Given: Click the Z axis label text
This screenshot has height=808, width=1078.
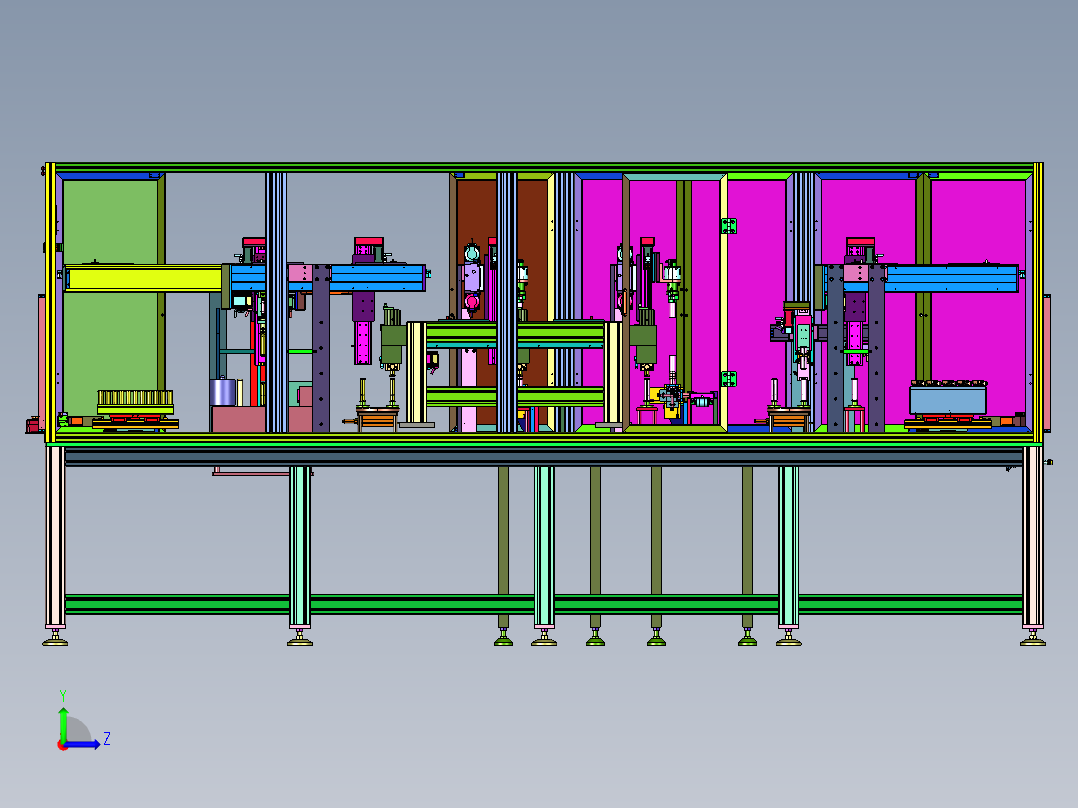Looking at the screenshot, I should tap(107, 739).
